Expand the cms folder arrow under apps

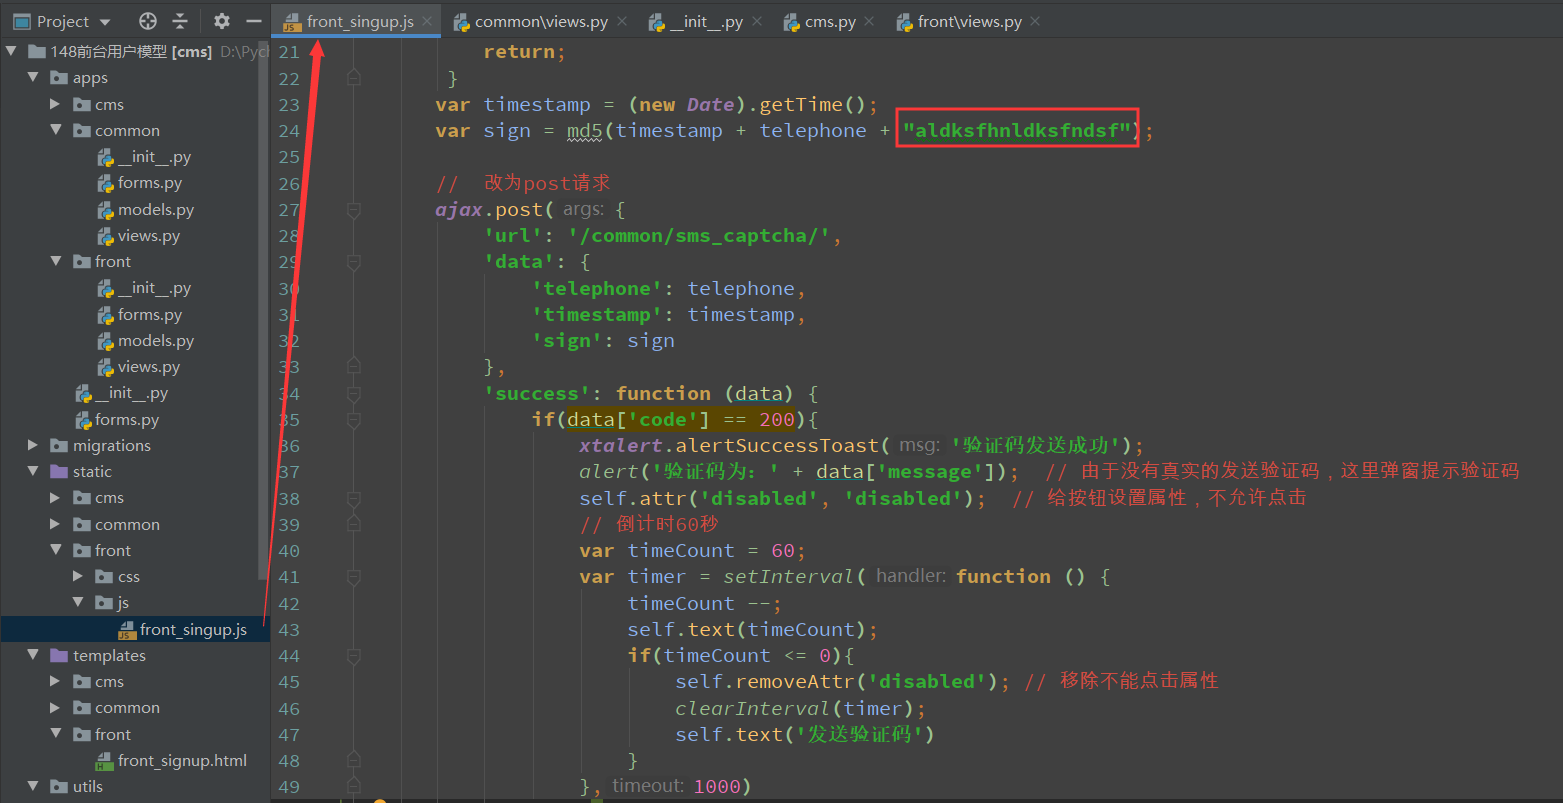click(55, 104)
